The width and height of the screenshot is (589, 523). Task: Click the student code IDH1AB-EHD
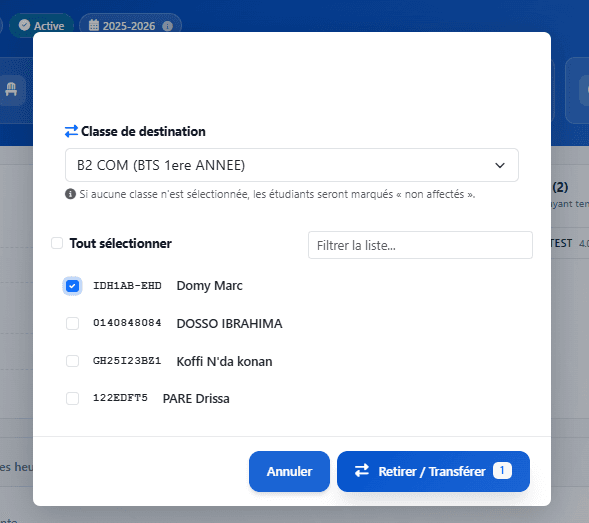coord(127,286)
